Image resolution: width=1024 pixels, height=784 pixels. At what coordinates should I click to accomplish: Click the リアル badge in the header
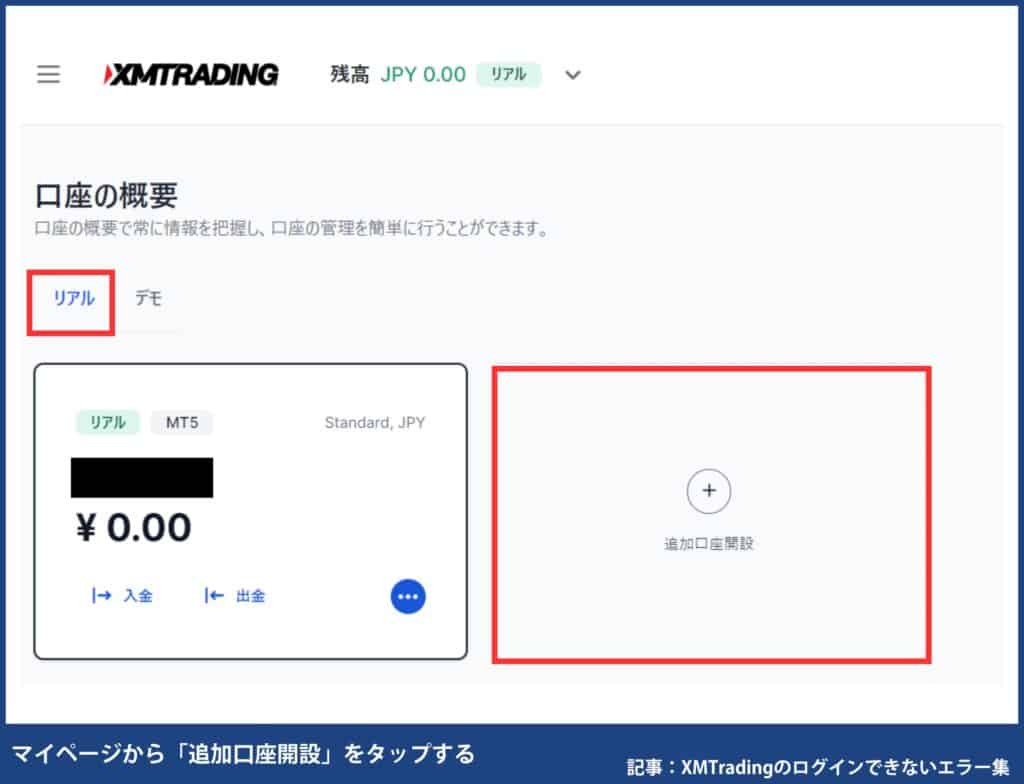(x=509, y=74)
